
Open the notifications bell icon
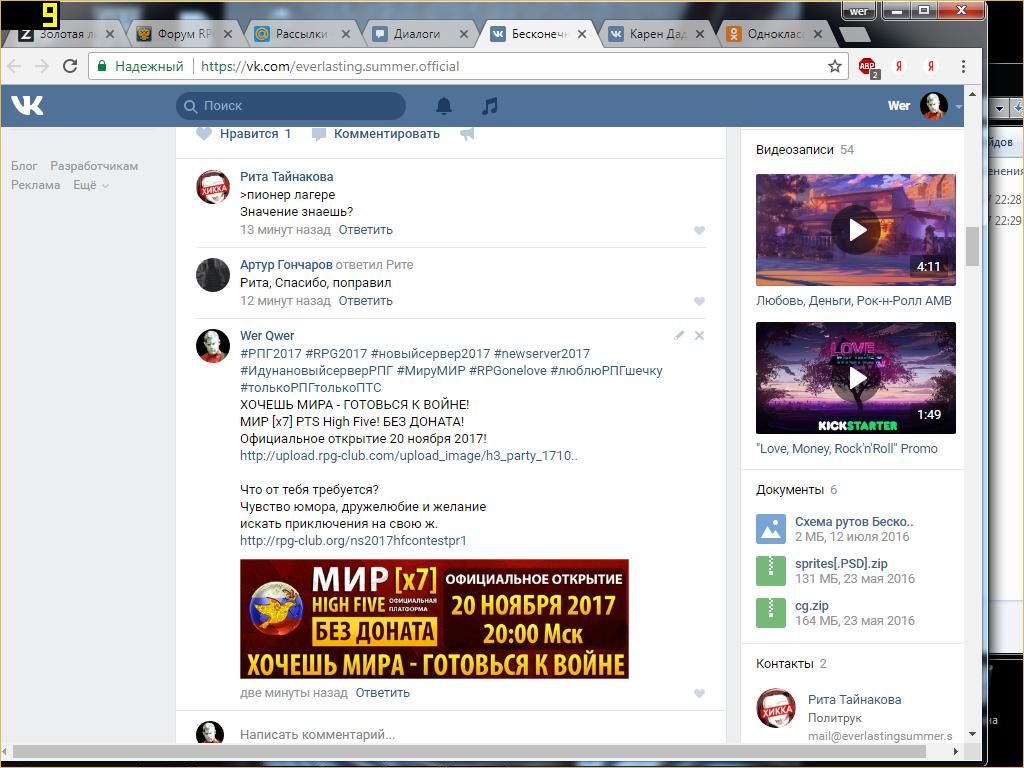444,105
